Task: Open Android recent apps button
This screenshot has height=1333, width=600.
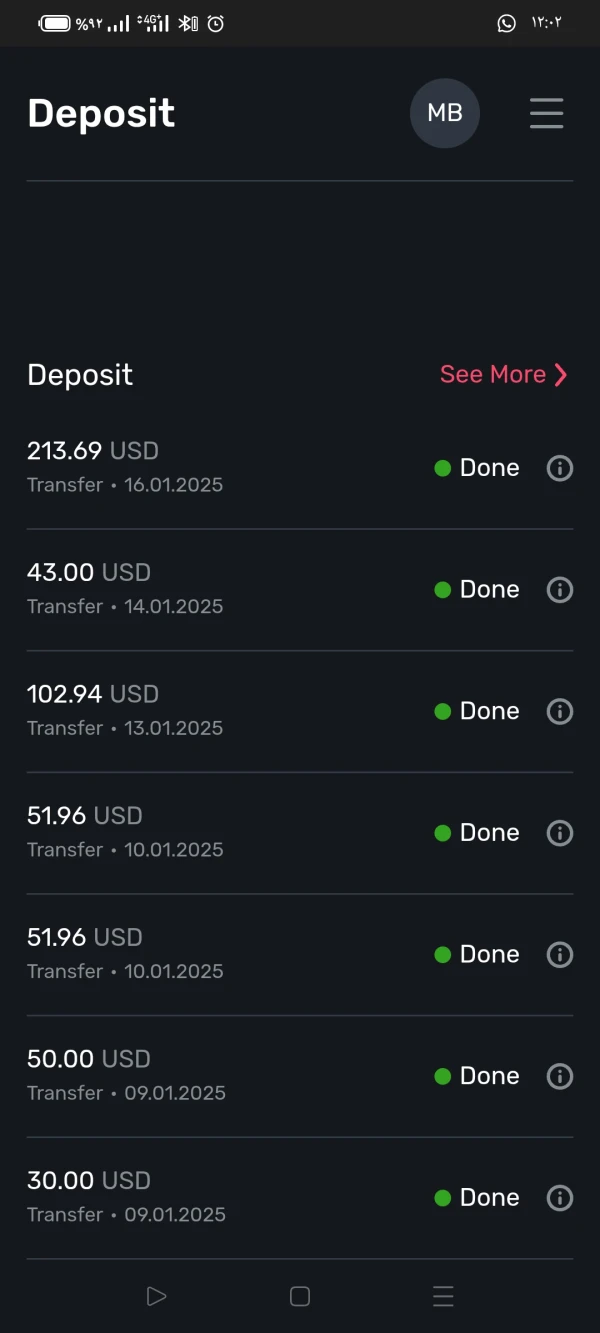Action: click(x=443, y=1296)
